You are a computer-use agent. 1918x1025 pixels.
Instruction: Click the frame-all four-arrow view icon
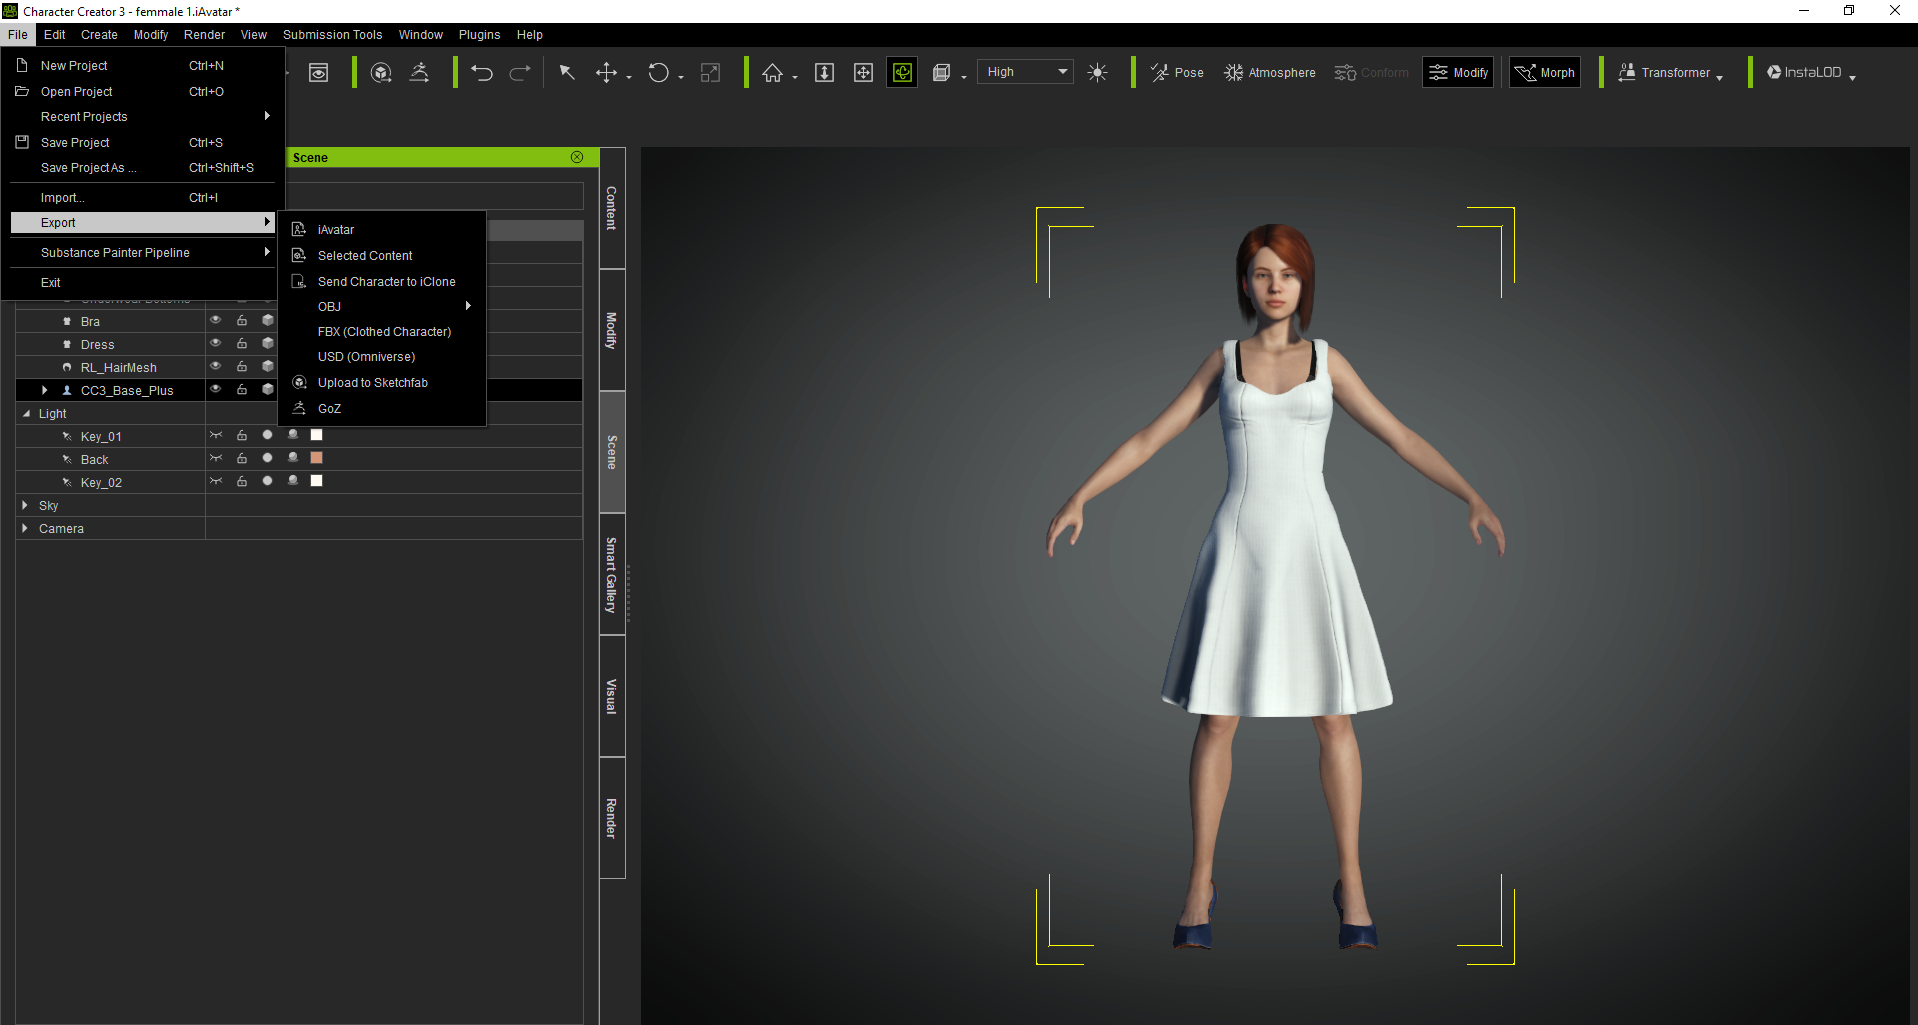tap(863, 73)
